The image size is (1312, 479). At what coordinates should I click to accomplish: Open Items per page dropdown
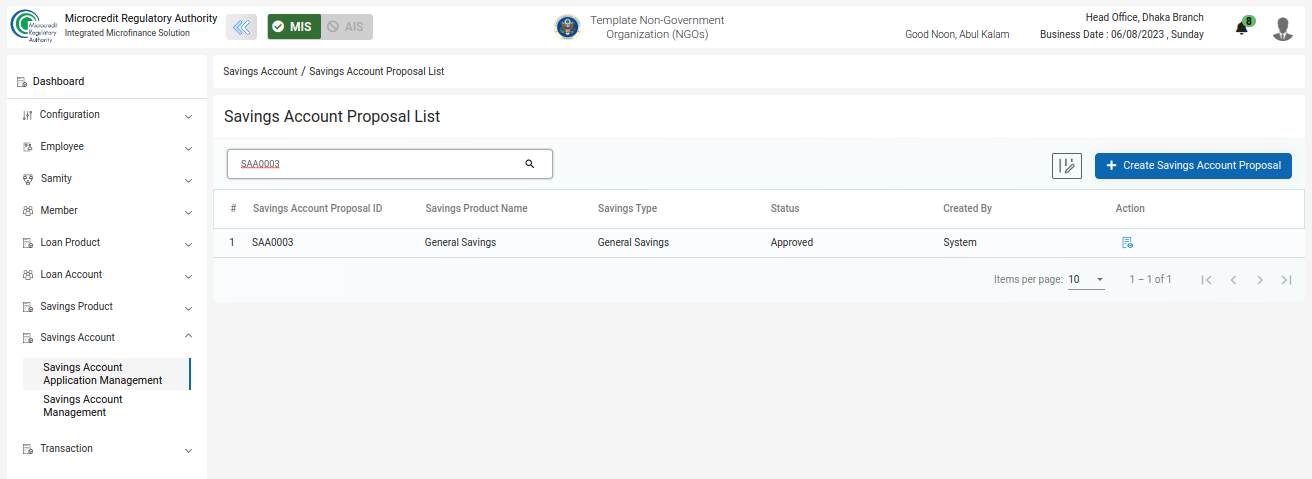(x=1086, y=280)
